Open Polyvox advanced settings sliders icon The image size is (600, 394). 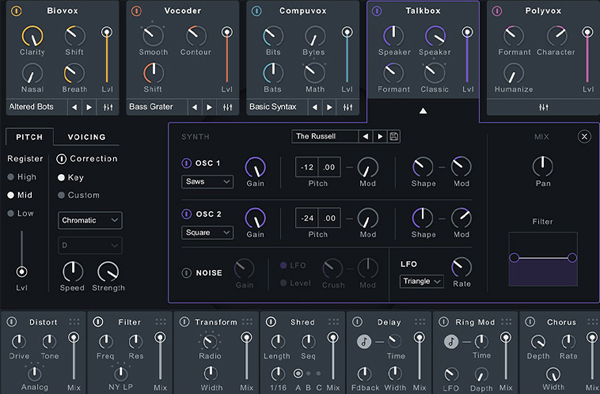[x=543, y=107]
